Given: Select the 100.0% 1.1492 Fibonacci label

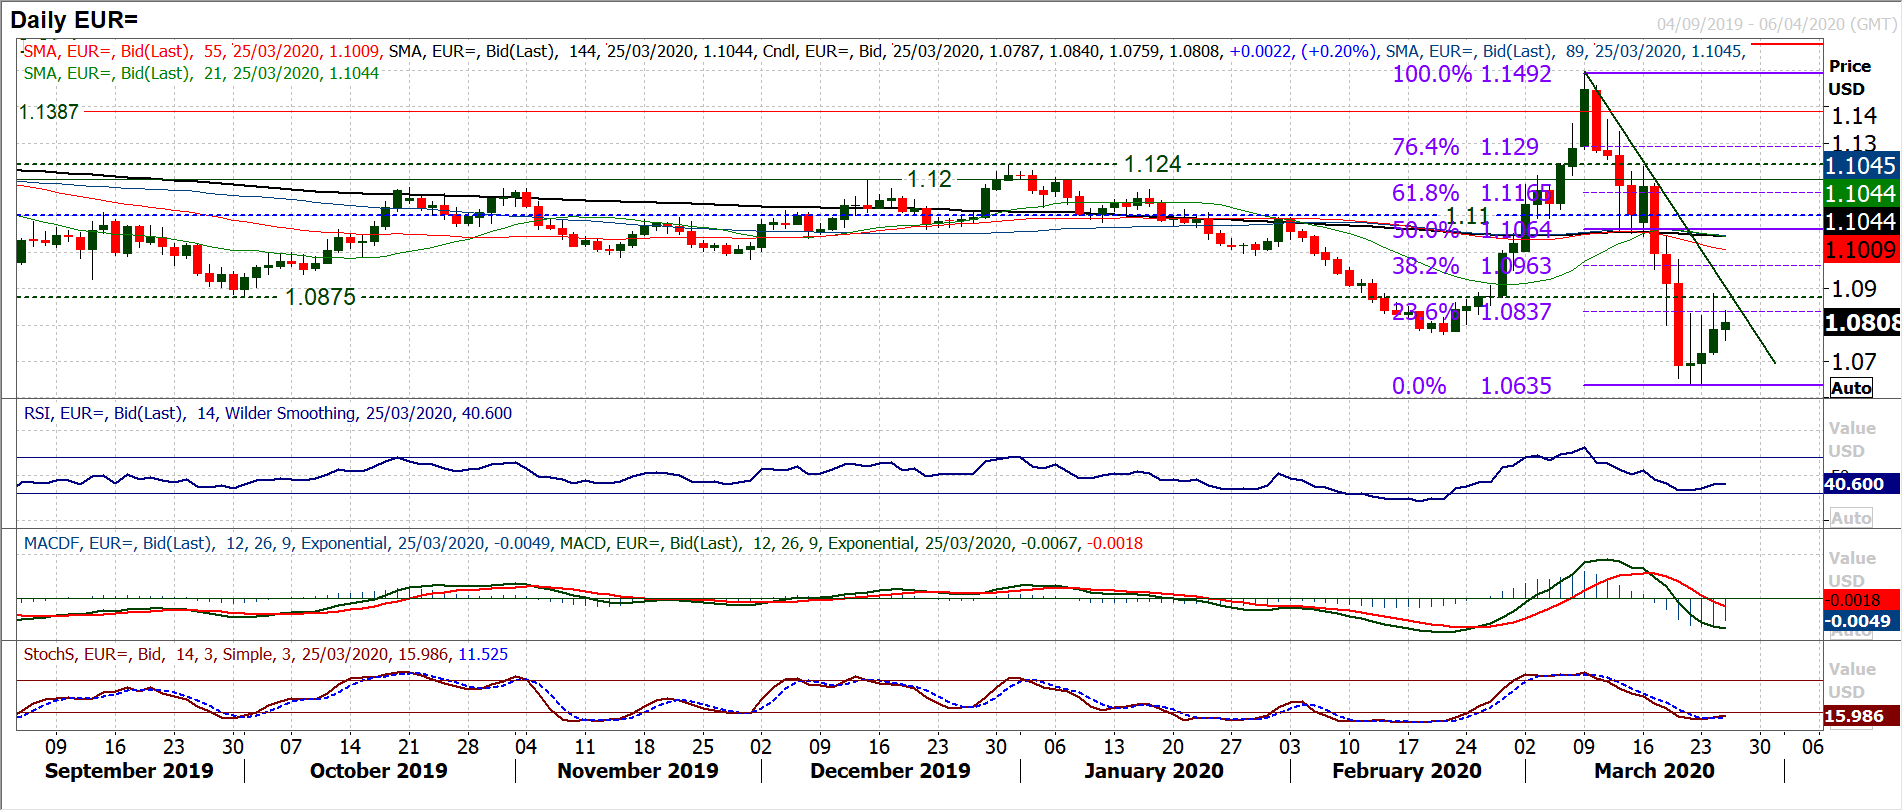Looking at the screenshot, I should point(1472,74).
